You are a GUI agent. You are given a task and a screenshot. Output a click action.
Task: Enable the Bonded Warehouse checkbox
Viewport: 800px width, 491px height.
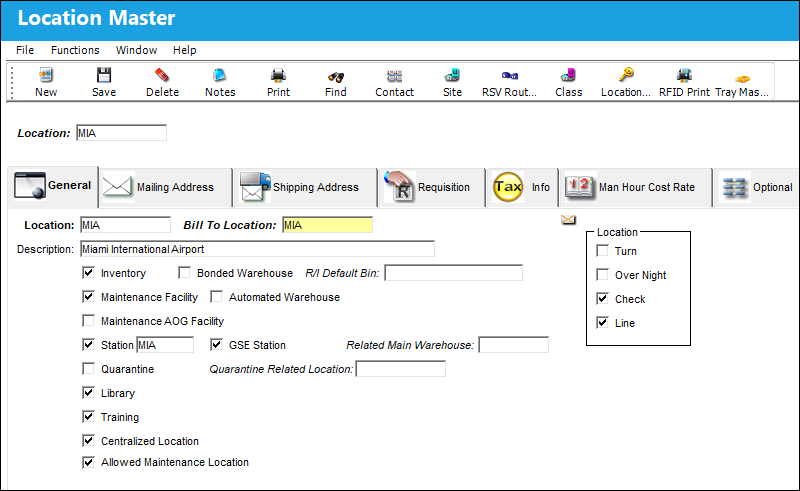click(x=184, y=273)
